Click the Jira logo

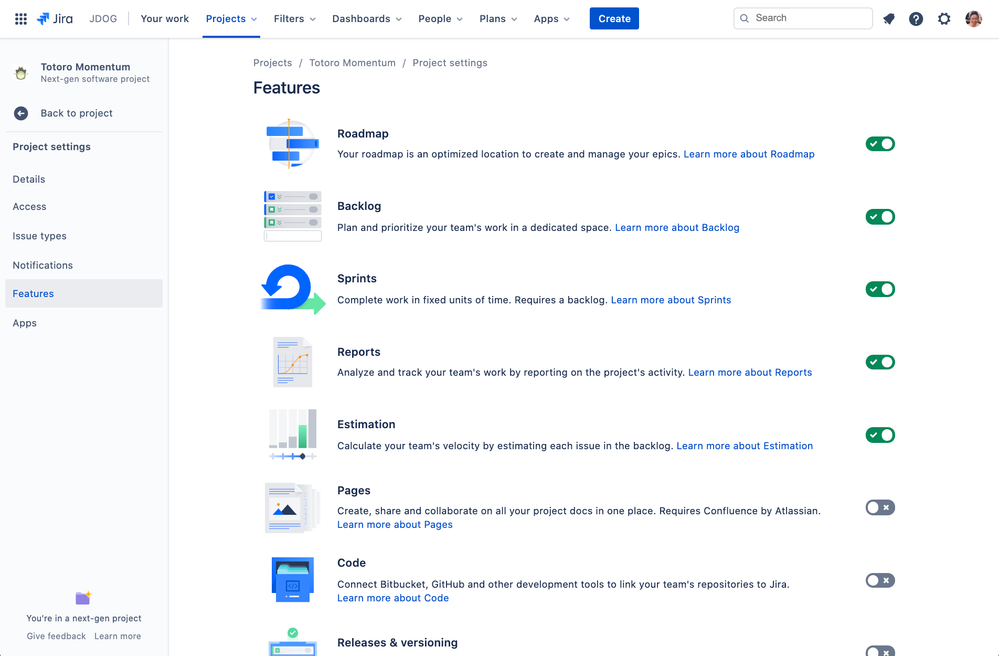click(55, 18)
